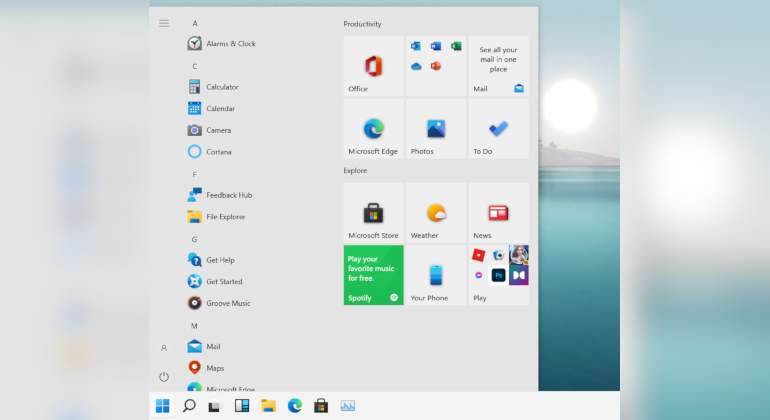
Task: Click the Start button on taskbar
Action: pos(163,406)
